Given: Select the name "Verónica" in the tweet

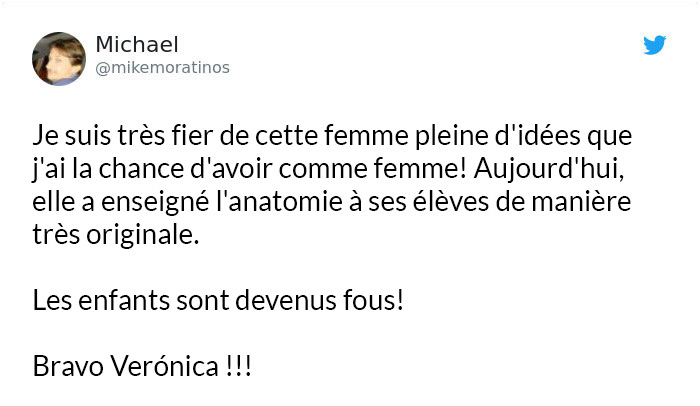Looking at the screenshot, I should (165, 366).
